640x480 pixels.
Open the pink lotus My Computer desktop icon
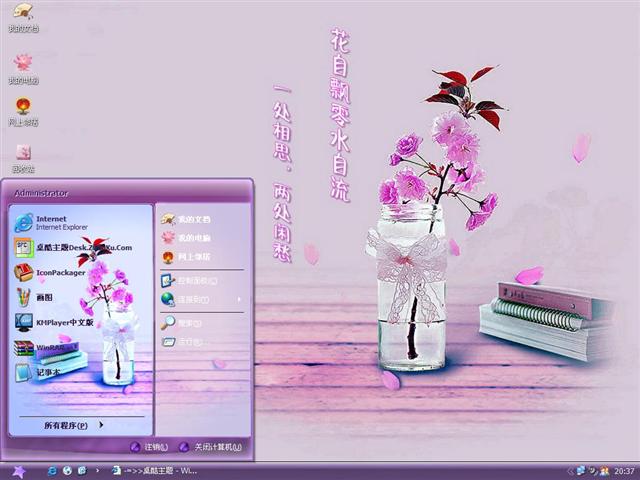[23, 69]
